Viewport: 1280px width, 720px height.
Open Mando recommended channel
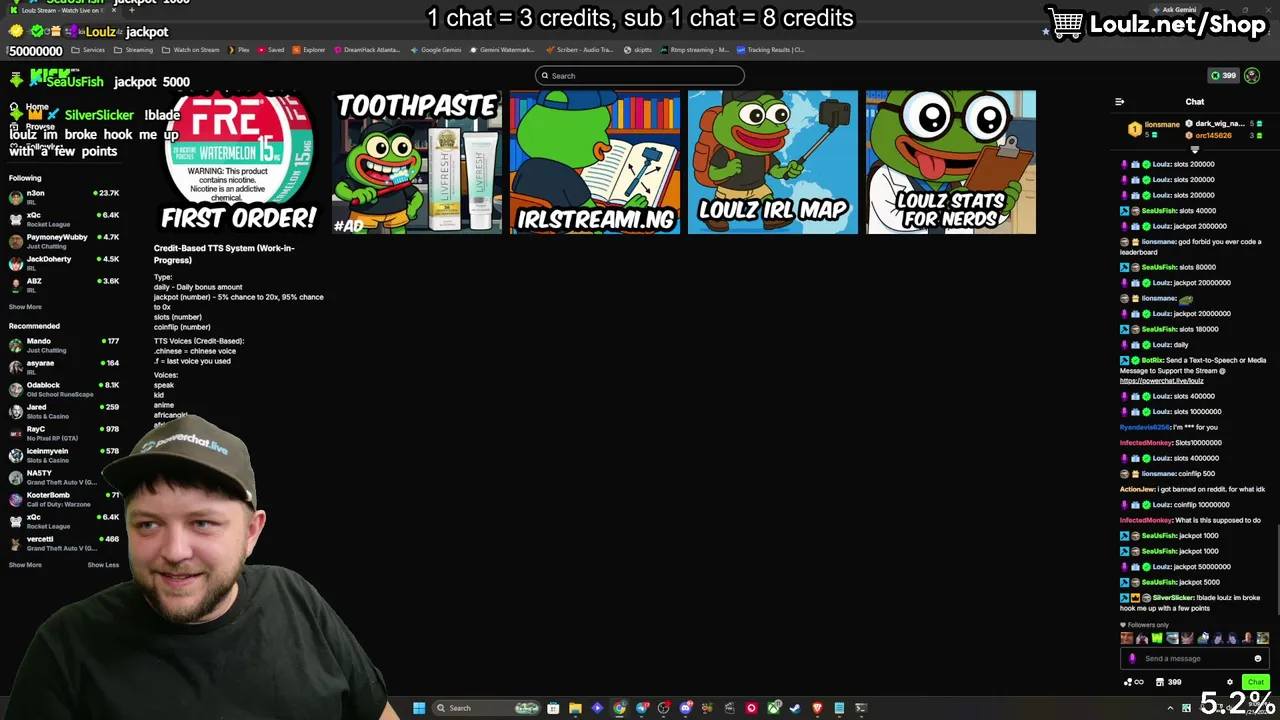click(x=62, y=345)
